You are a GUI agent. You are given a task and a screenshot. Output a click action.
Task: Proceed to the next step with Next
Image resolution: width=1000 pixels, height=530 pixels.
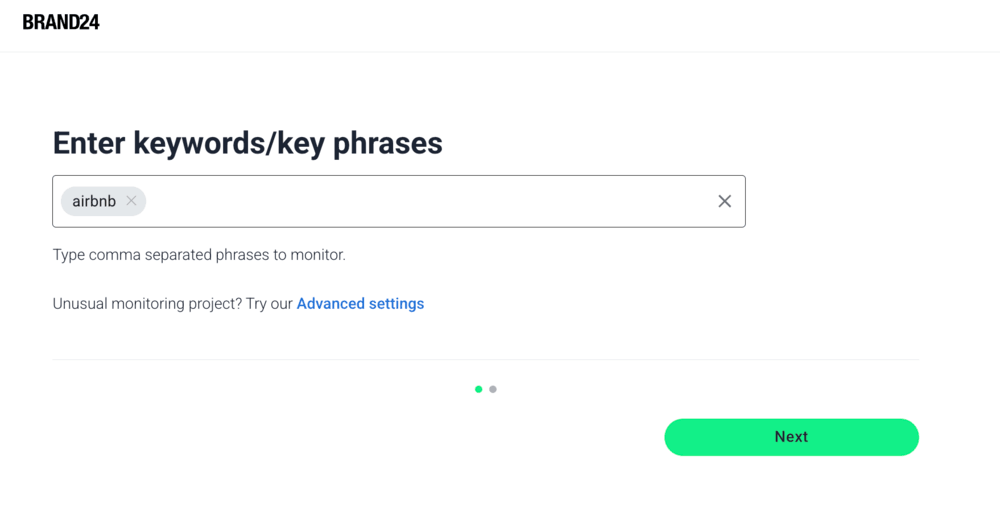[791, 437]
